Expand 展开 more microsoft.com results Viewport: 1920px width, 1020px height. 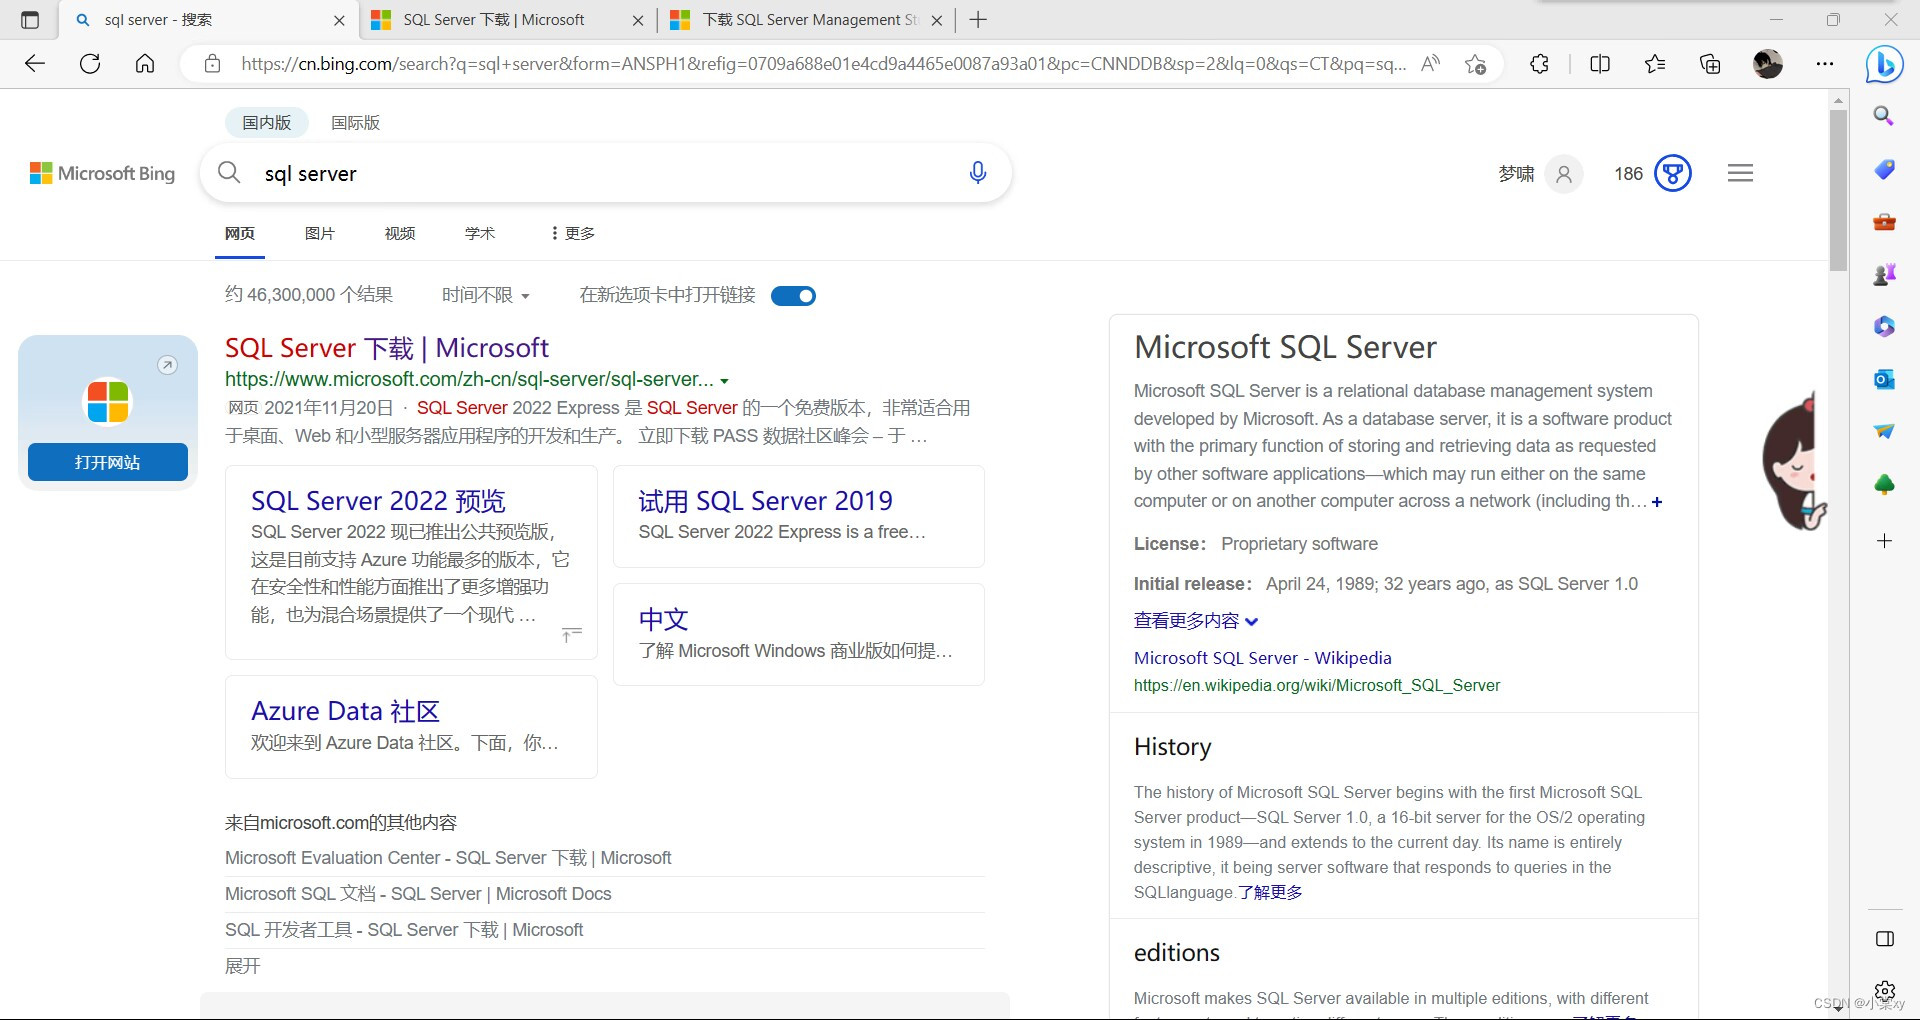243,966
